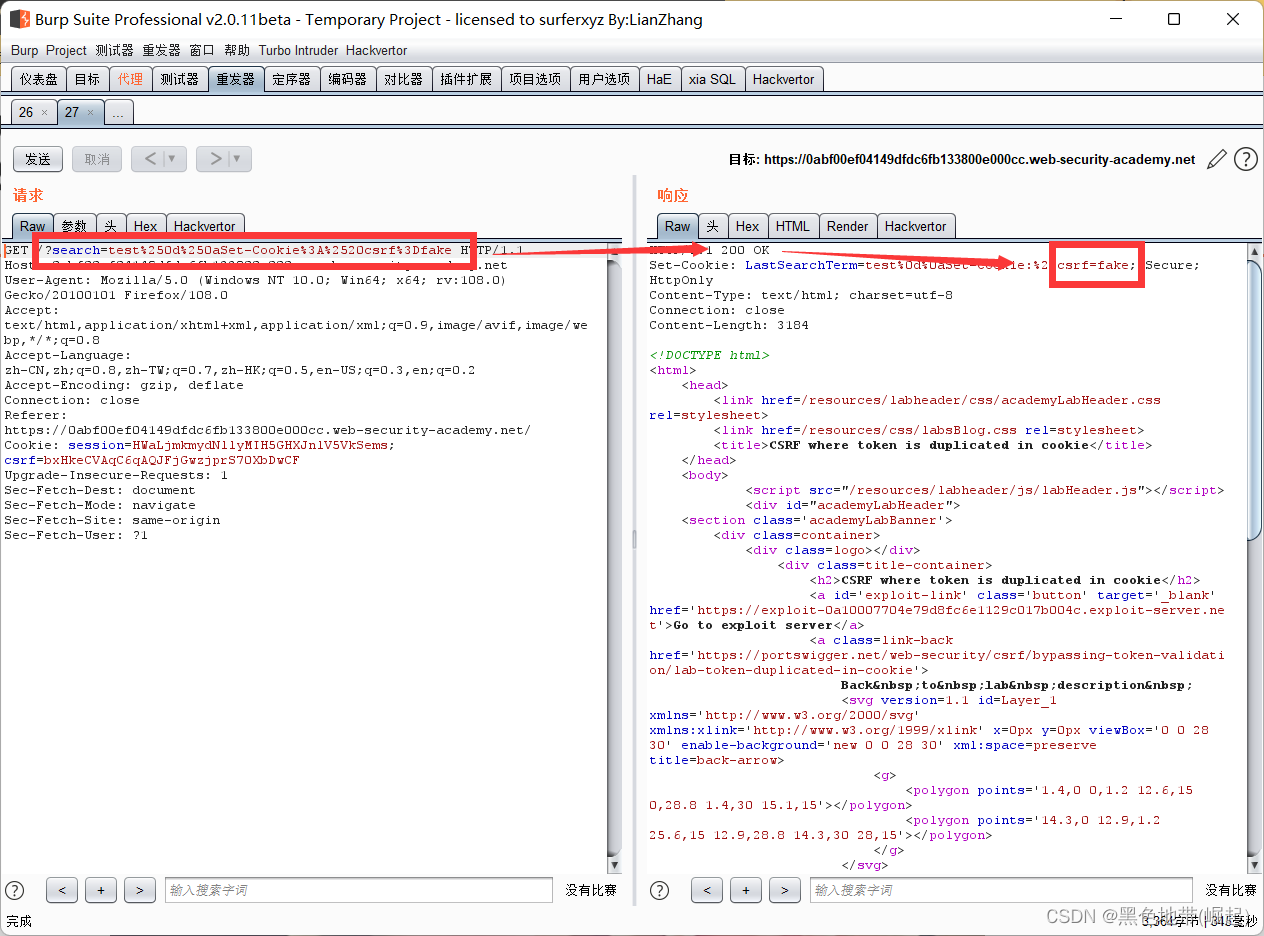1264x936 pixels.
Task: Switch to the 编码器 tab
Action: (347, 79)
